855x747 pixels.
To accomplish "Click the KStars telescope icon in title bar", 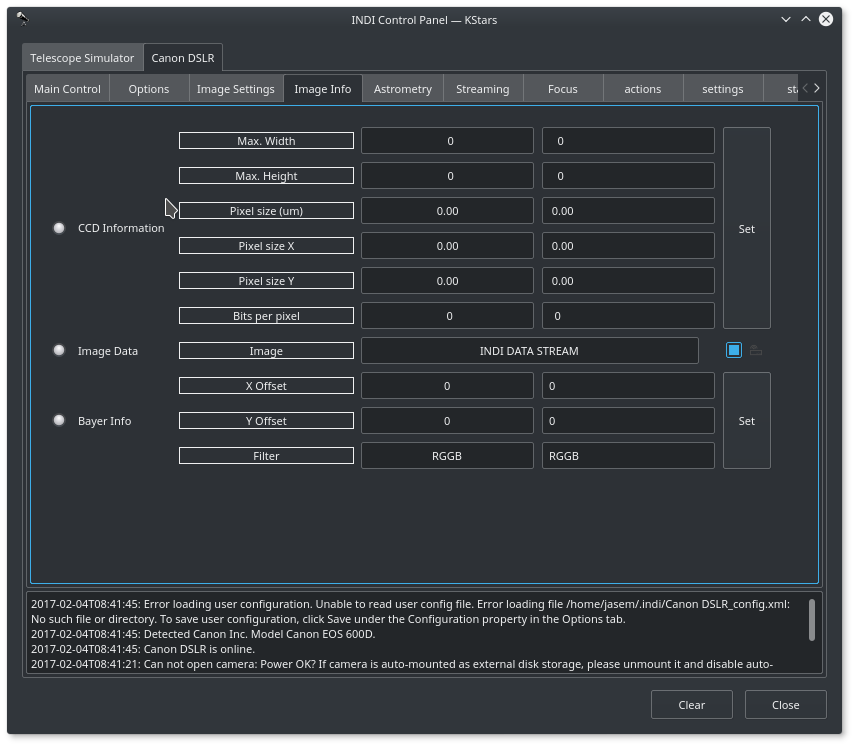I will click(x=22, y=19).
